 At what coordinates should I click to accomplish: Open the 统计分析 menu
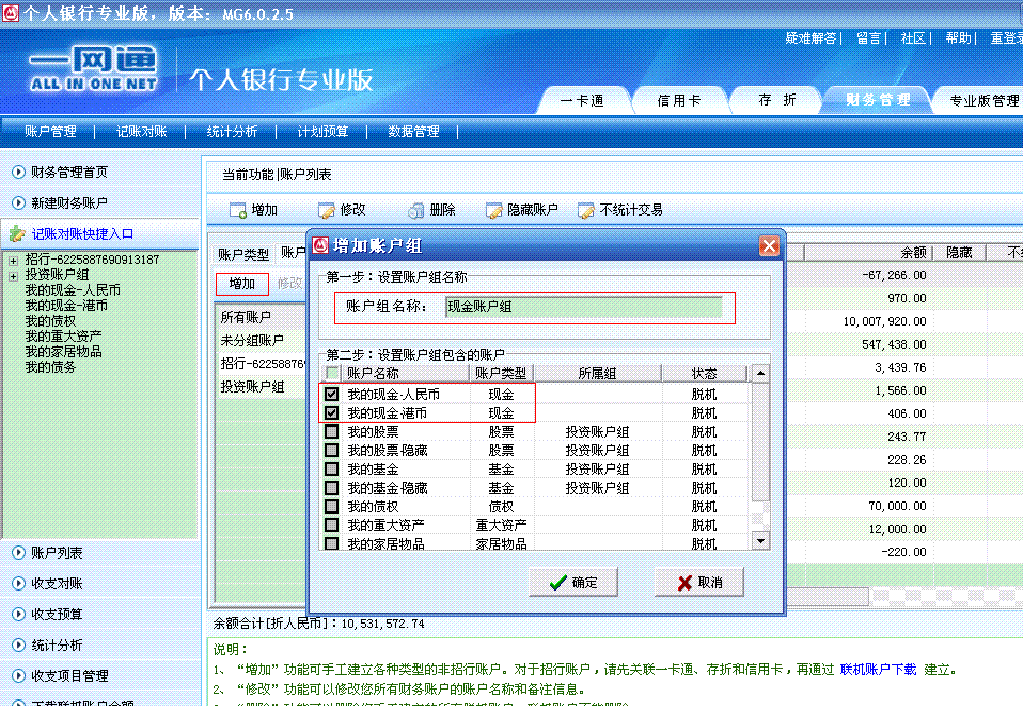(231, 131)
